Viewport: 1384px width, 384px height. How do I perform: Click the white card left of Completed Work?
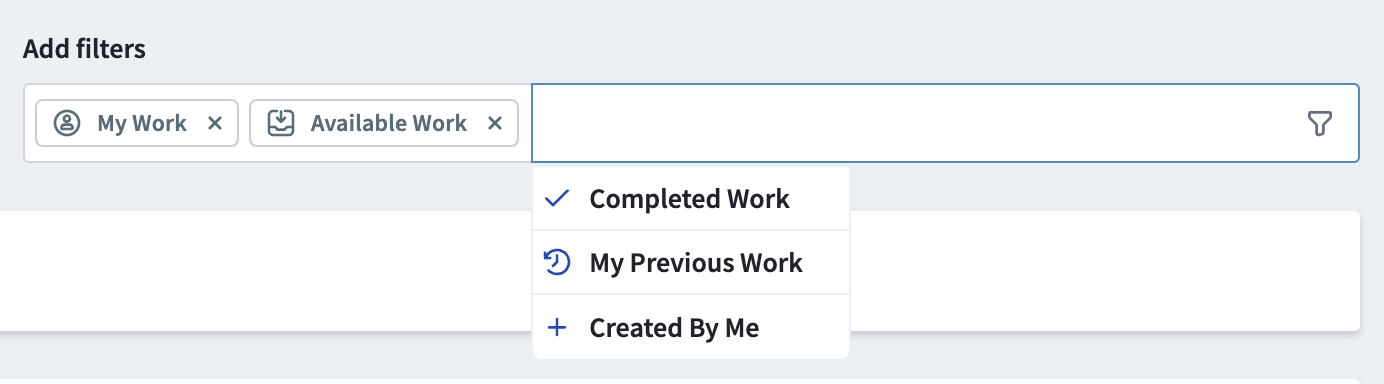(x=266, y=270)
